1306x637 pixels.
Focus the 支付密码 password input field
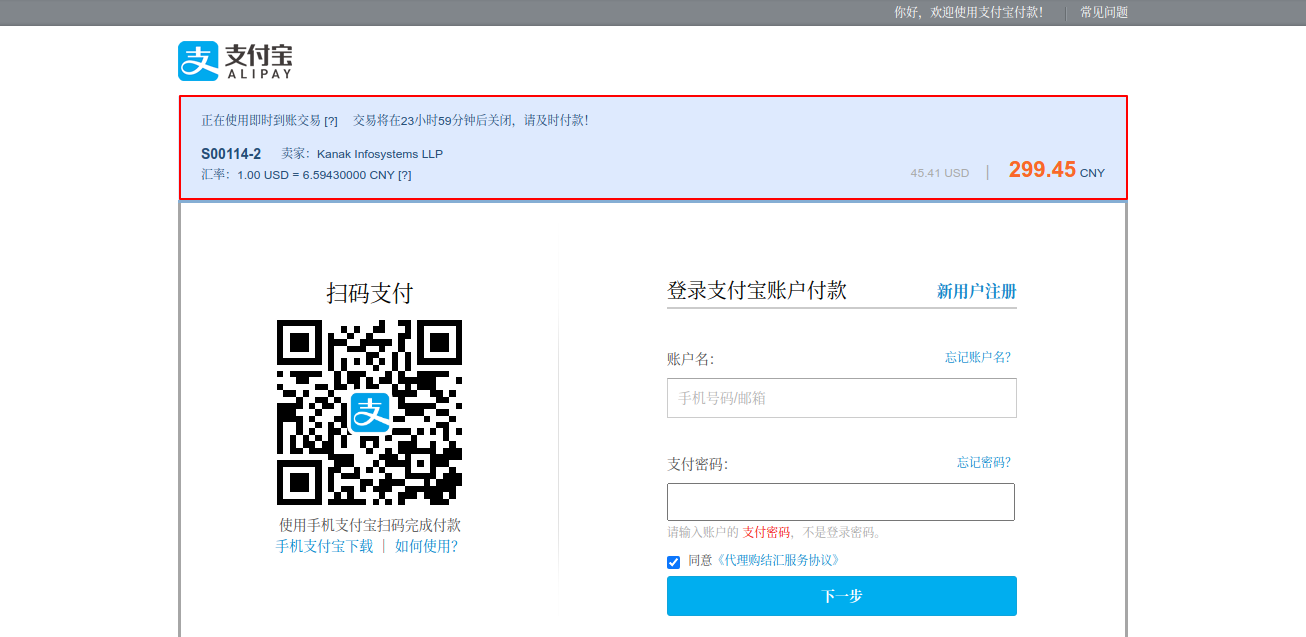pyautogui.click(x=841, y=502)
